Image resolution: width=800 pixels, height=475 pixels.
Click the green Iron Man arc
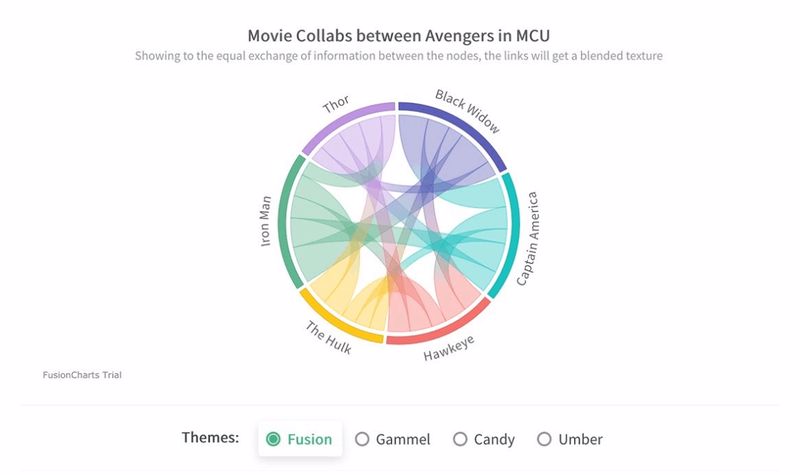tap(285, 222)
